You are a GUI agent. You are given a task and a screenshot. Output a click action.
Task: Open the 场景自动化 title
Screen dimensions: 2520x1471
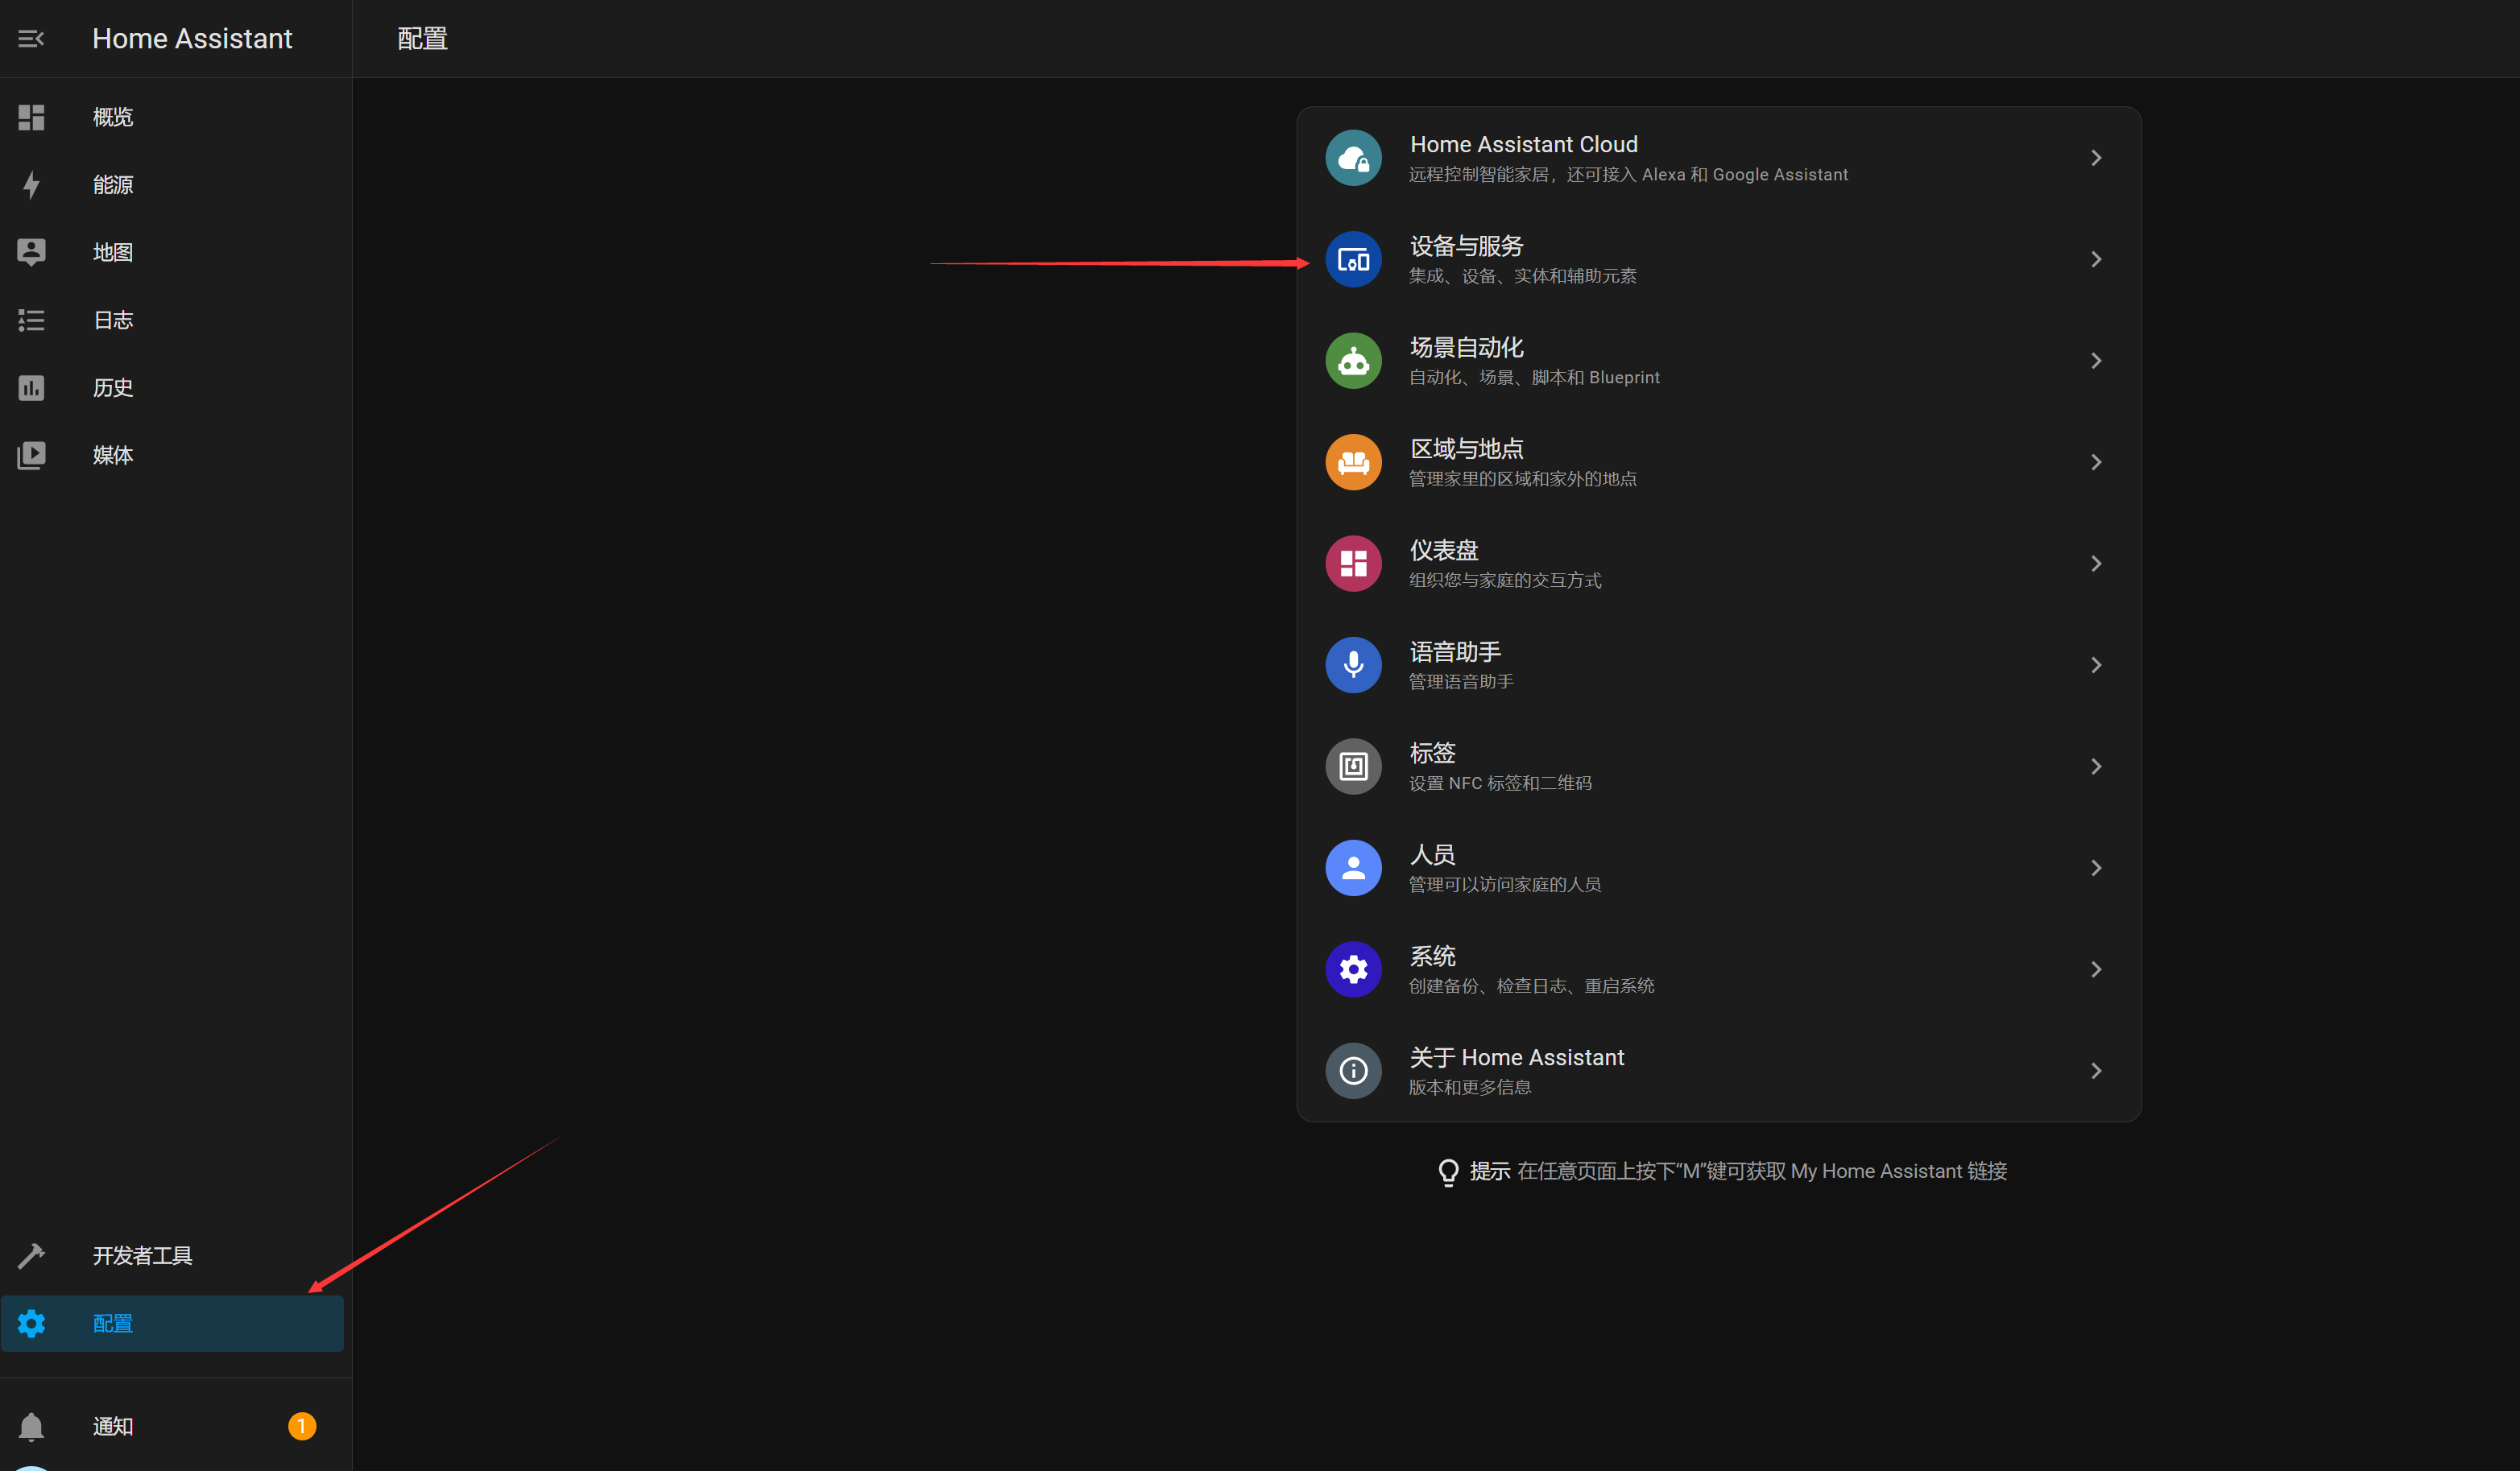tap(1466, 347)
